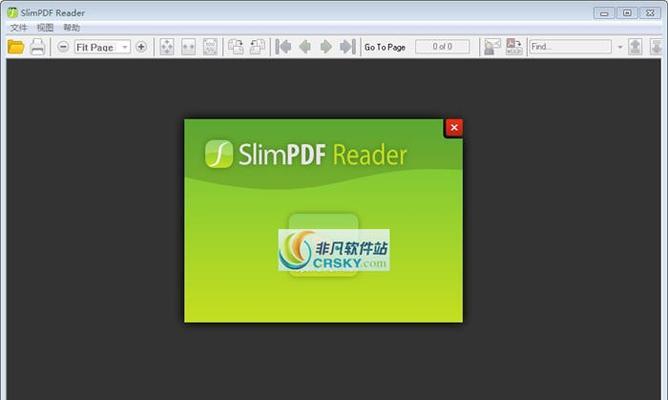Open the 文件 menu
The image size is (668, 400).
point(18,28)
